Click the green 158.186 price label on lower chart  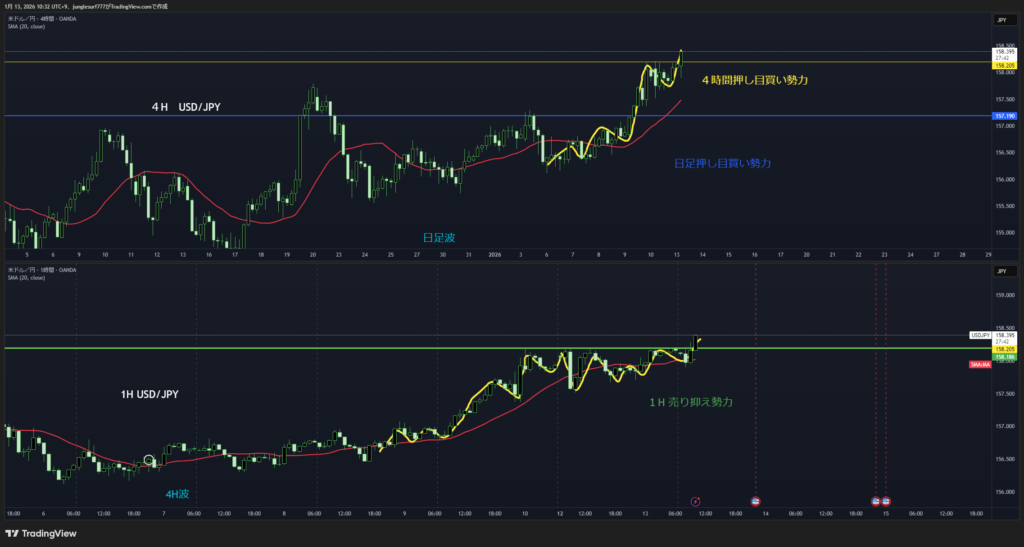(1003, 356)
